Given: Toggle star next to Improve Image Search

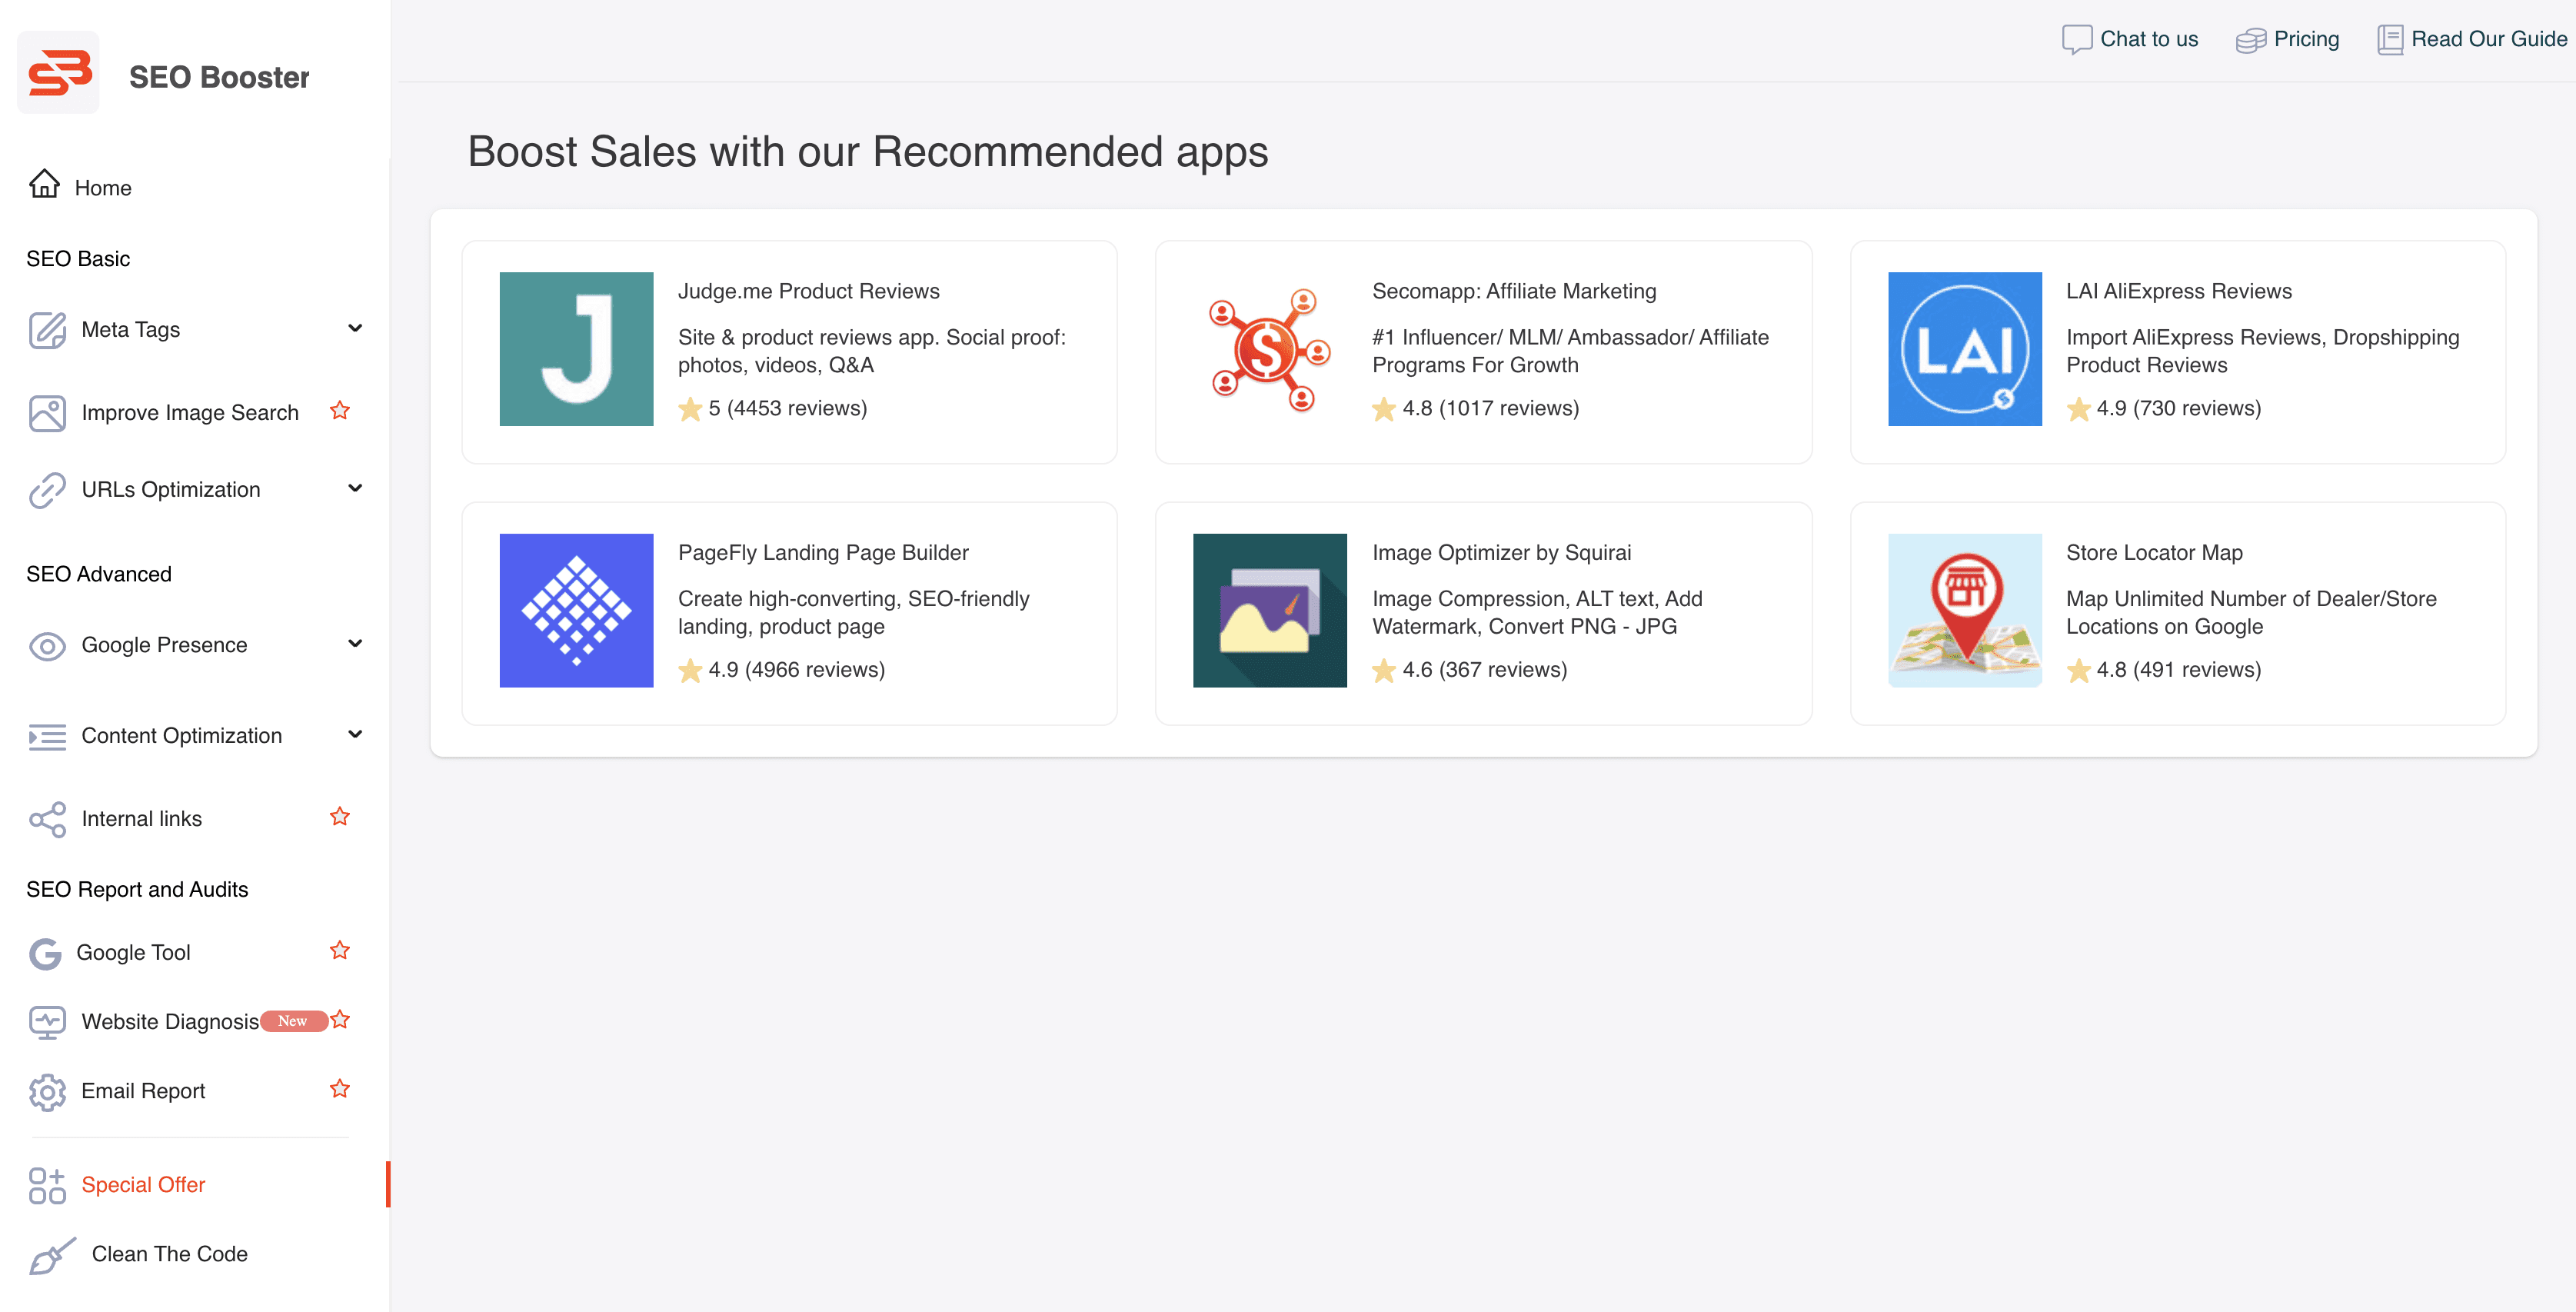Looking at the screenshot, I should pyautogui.click(x=340, y=411).
